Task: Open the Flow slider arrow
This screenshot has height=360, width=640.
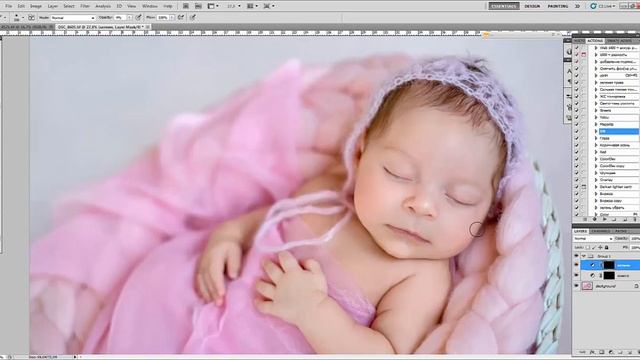Action: [x=172, y=18]
